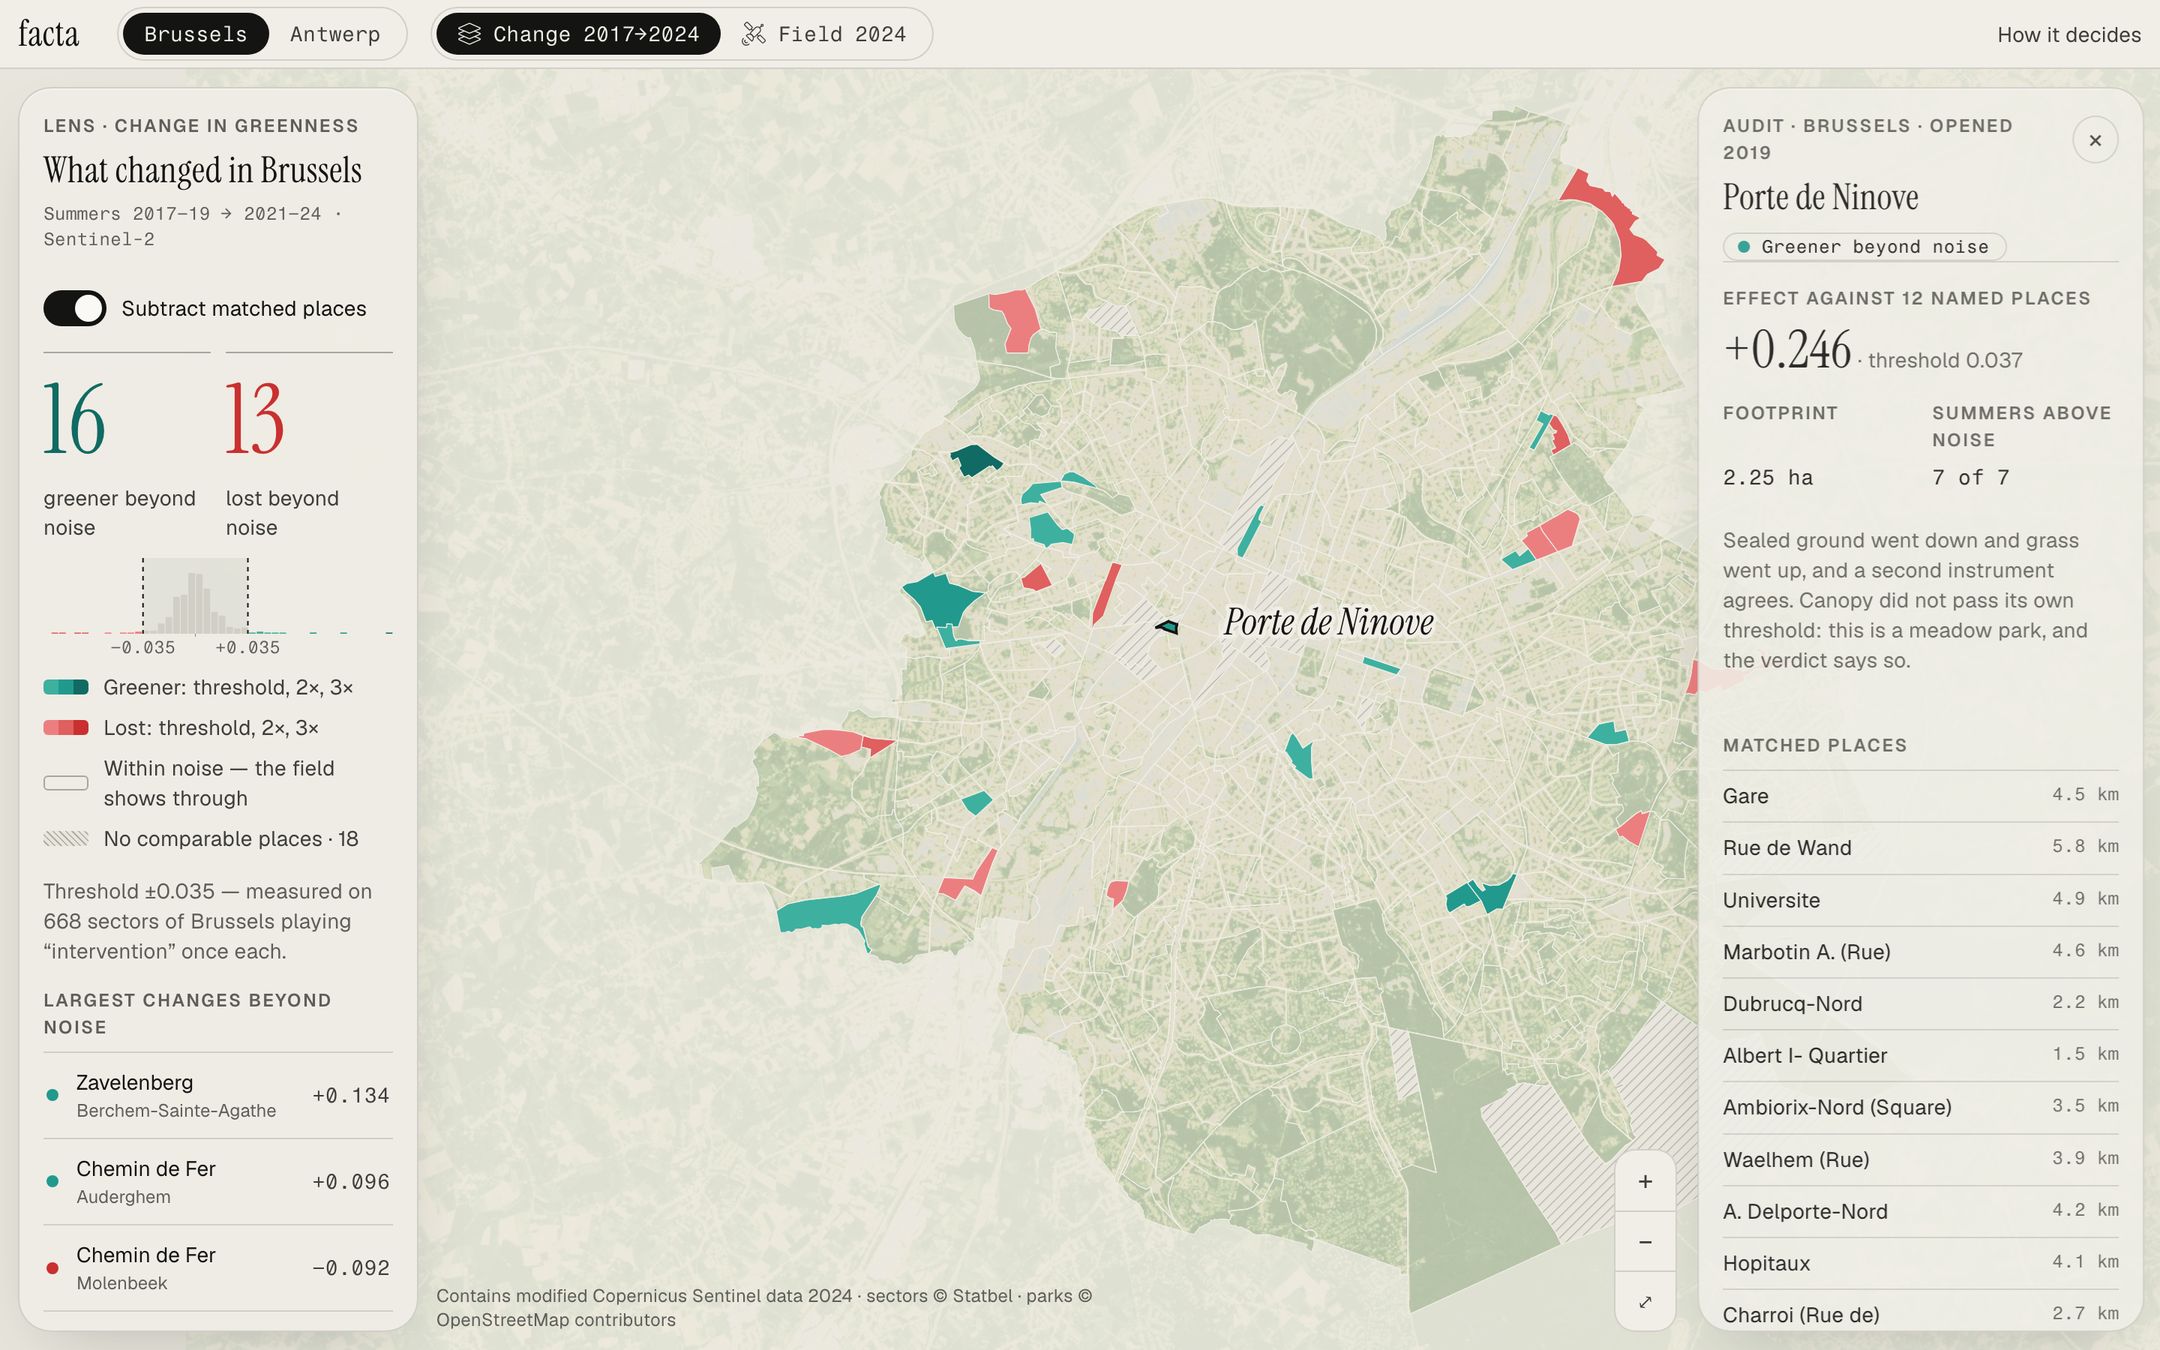Click the fullscreen expand map icon
2160x1350 pixels.
pyautogui.click(x=1645, y=1301)
